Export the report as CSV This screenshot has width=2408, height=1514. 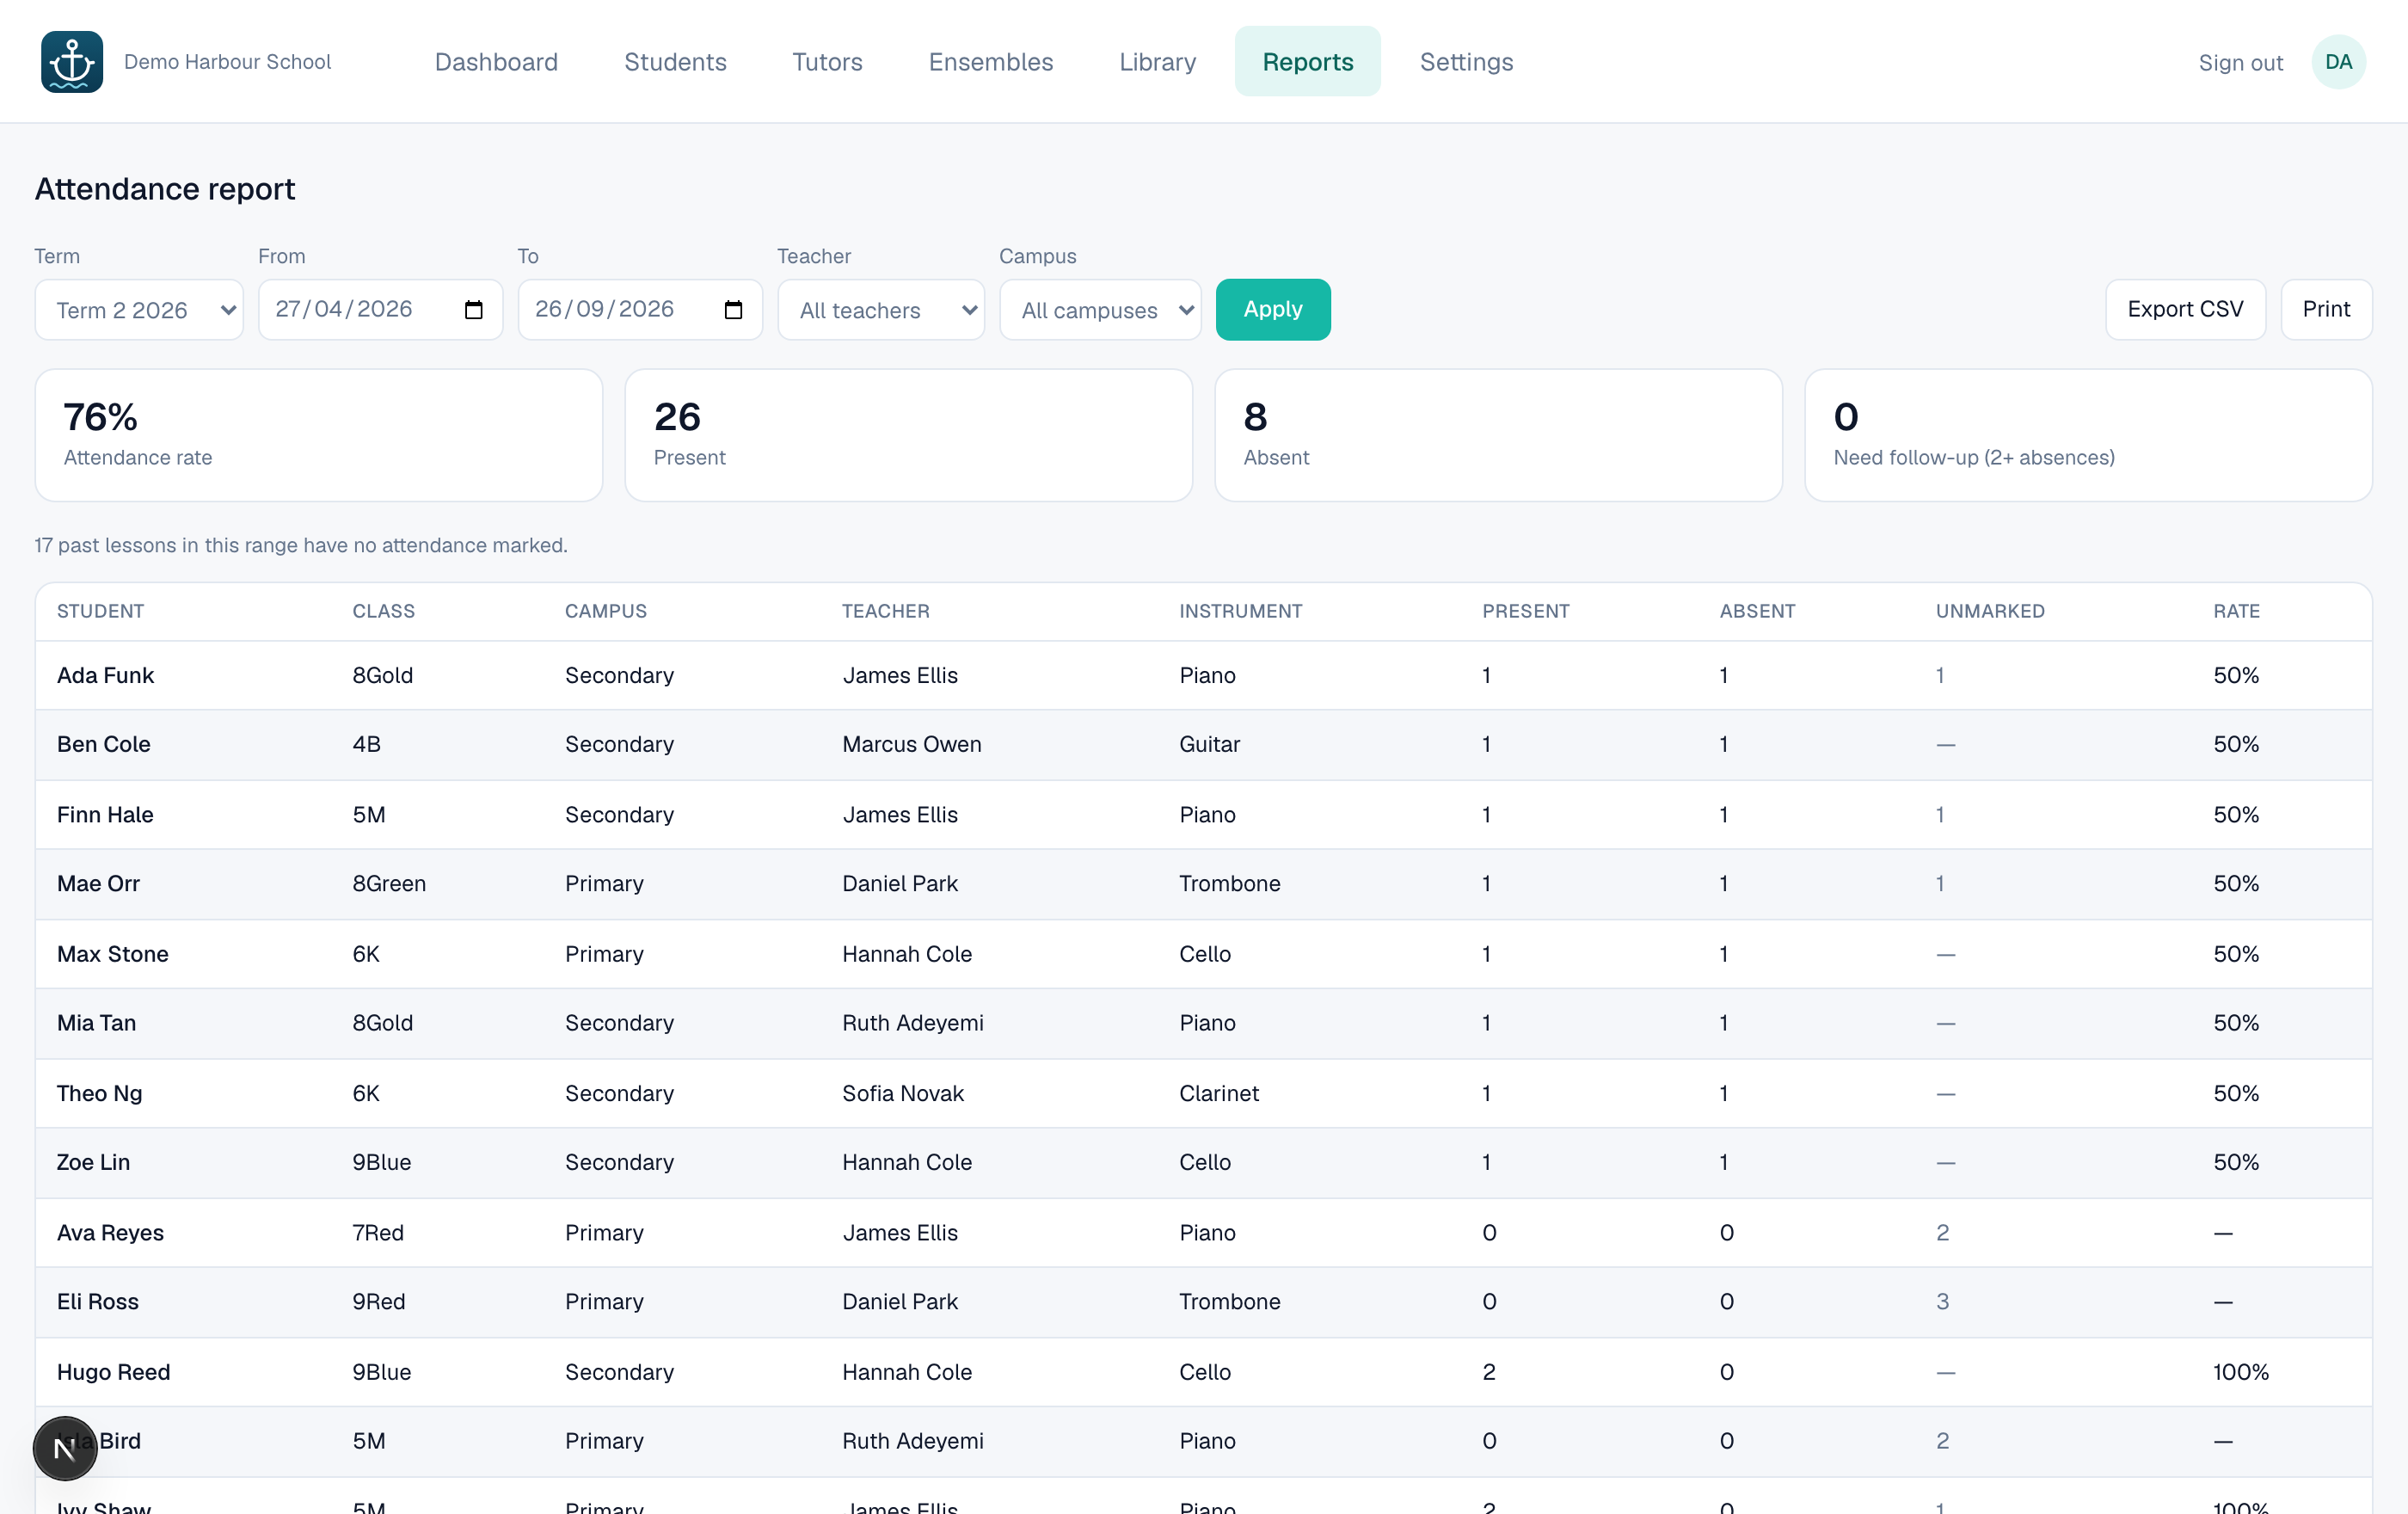click(2185, 310)
